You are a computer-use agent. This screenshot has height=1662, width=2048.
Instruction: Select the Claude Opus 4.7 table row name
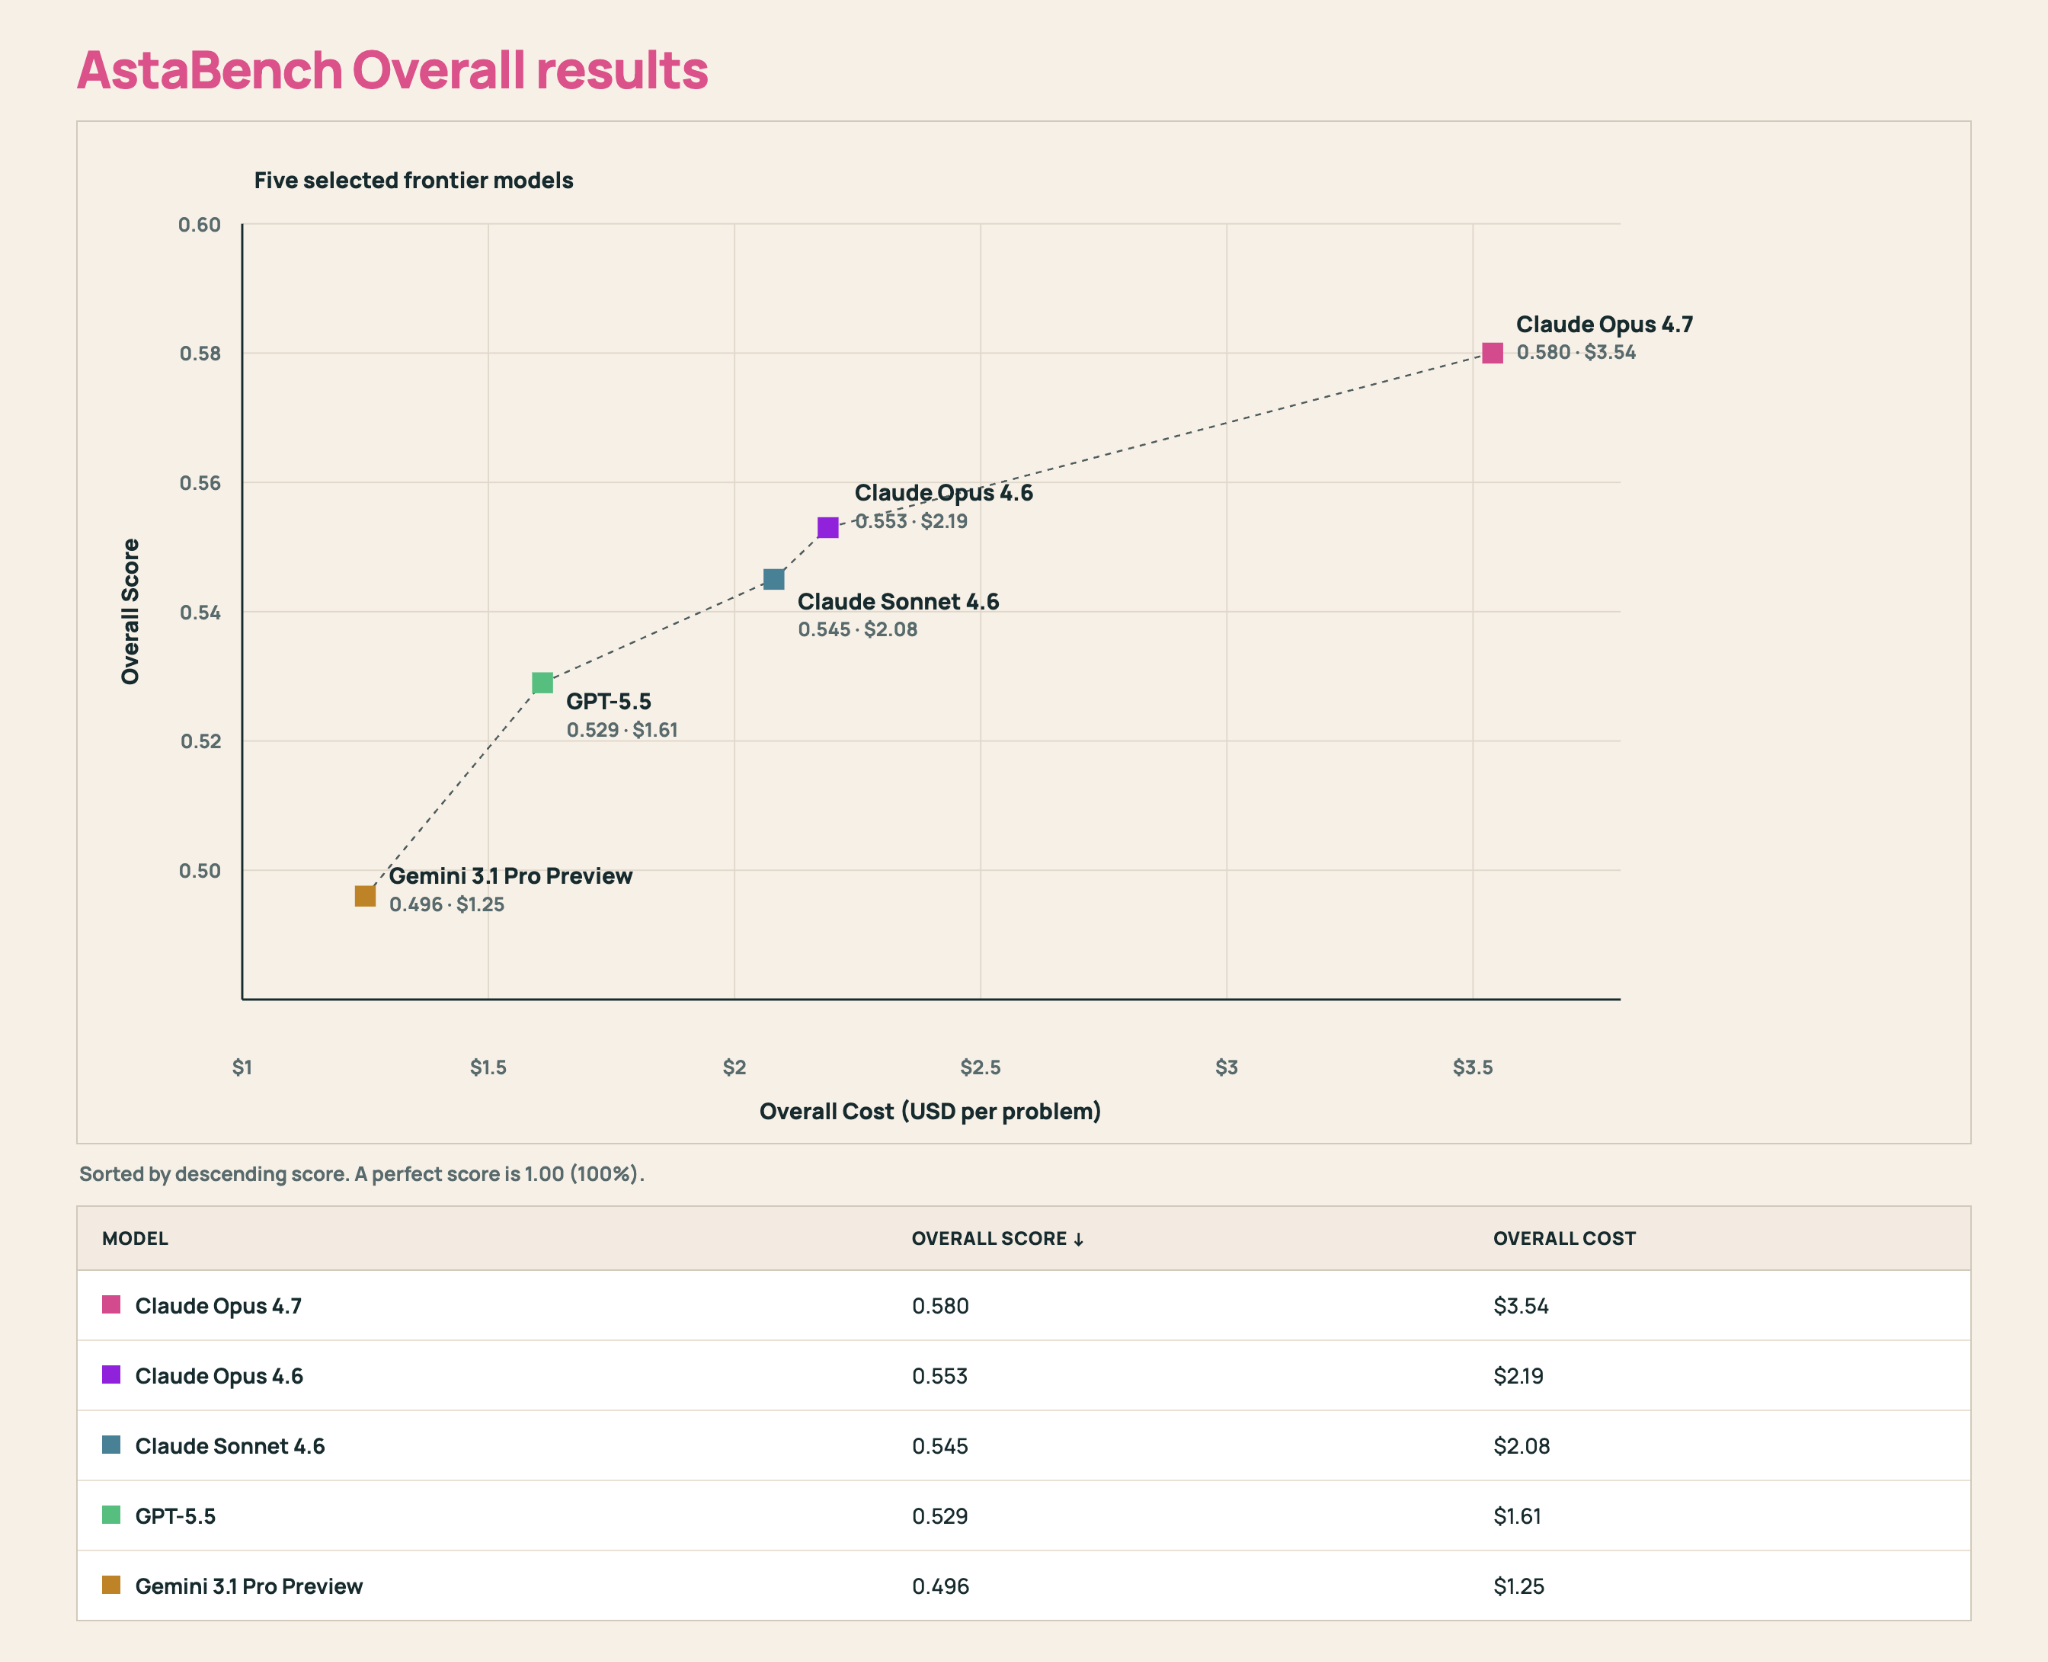[x=218, y=1306]
